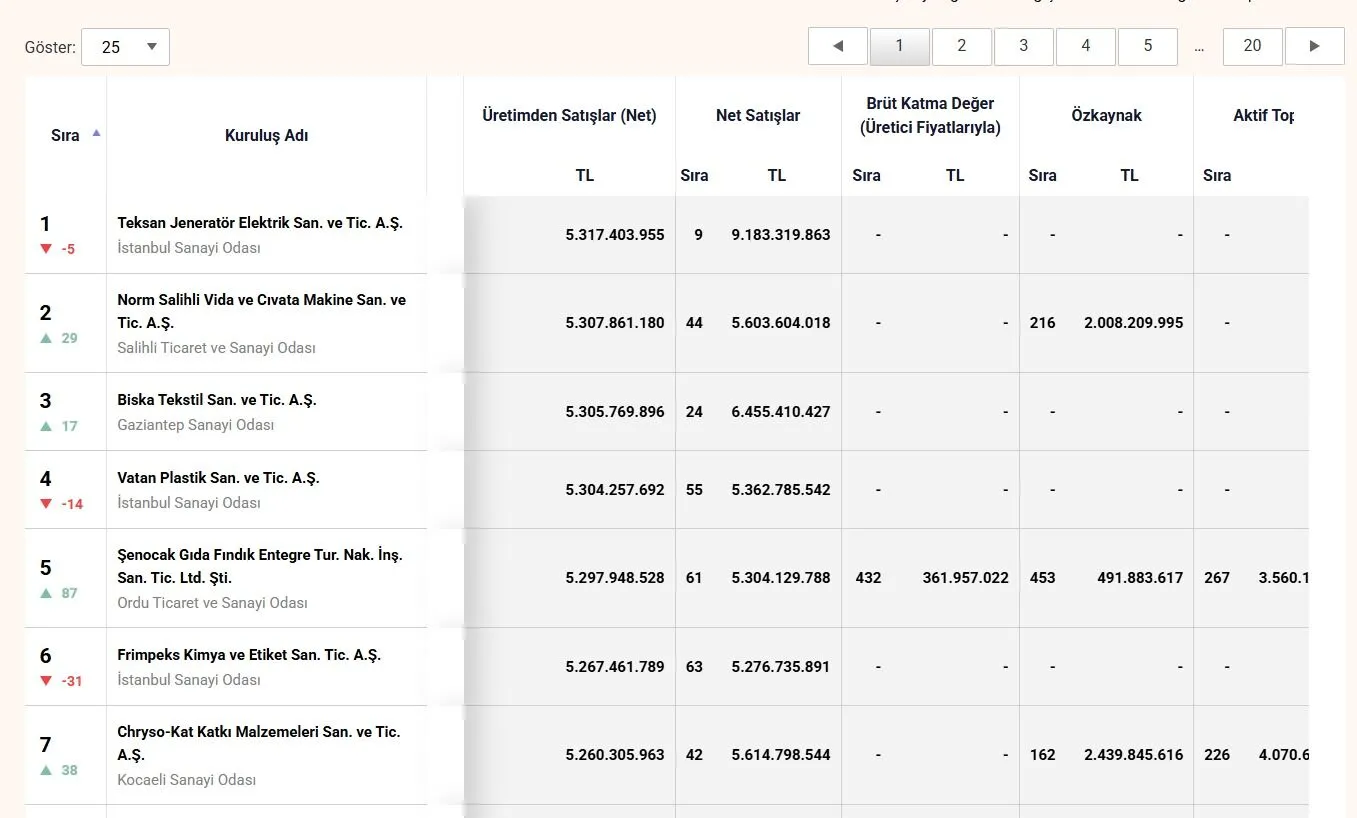Go to page 3

click(1024, 46)
